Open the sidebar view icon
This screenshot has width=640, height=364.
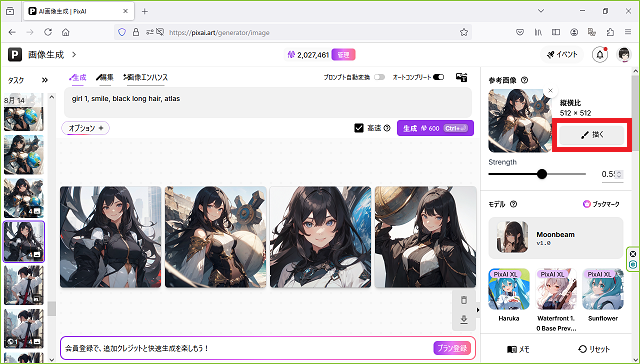coord(556,32)
